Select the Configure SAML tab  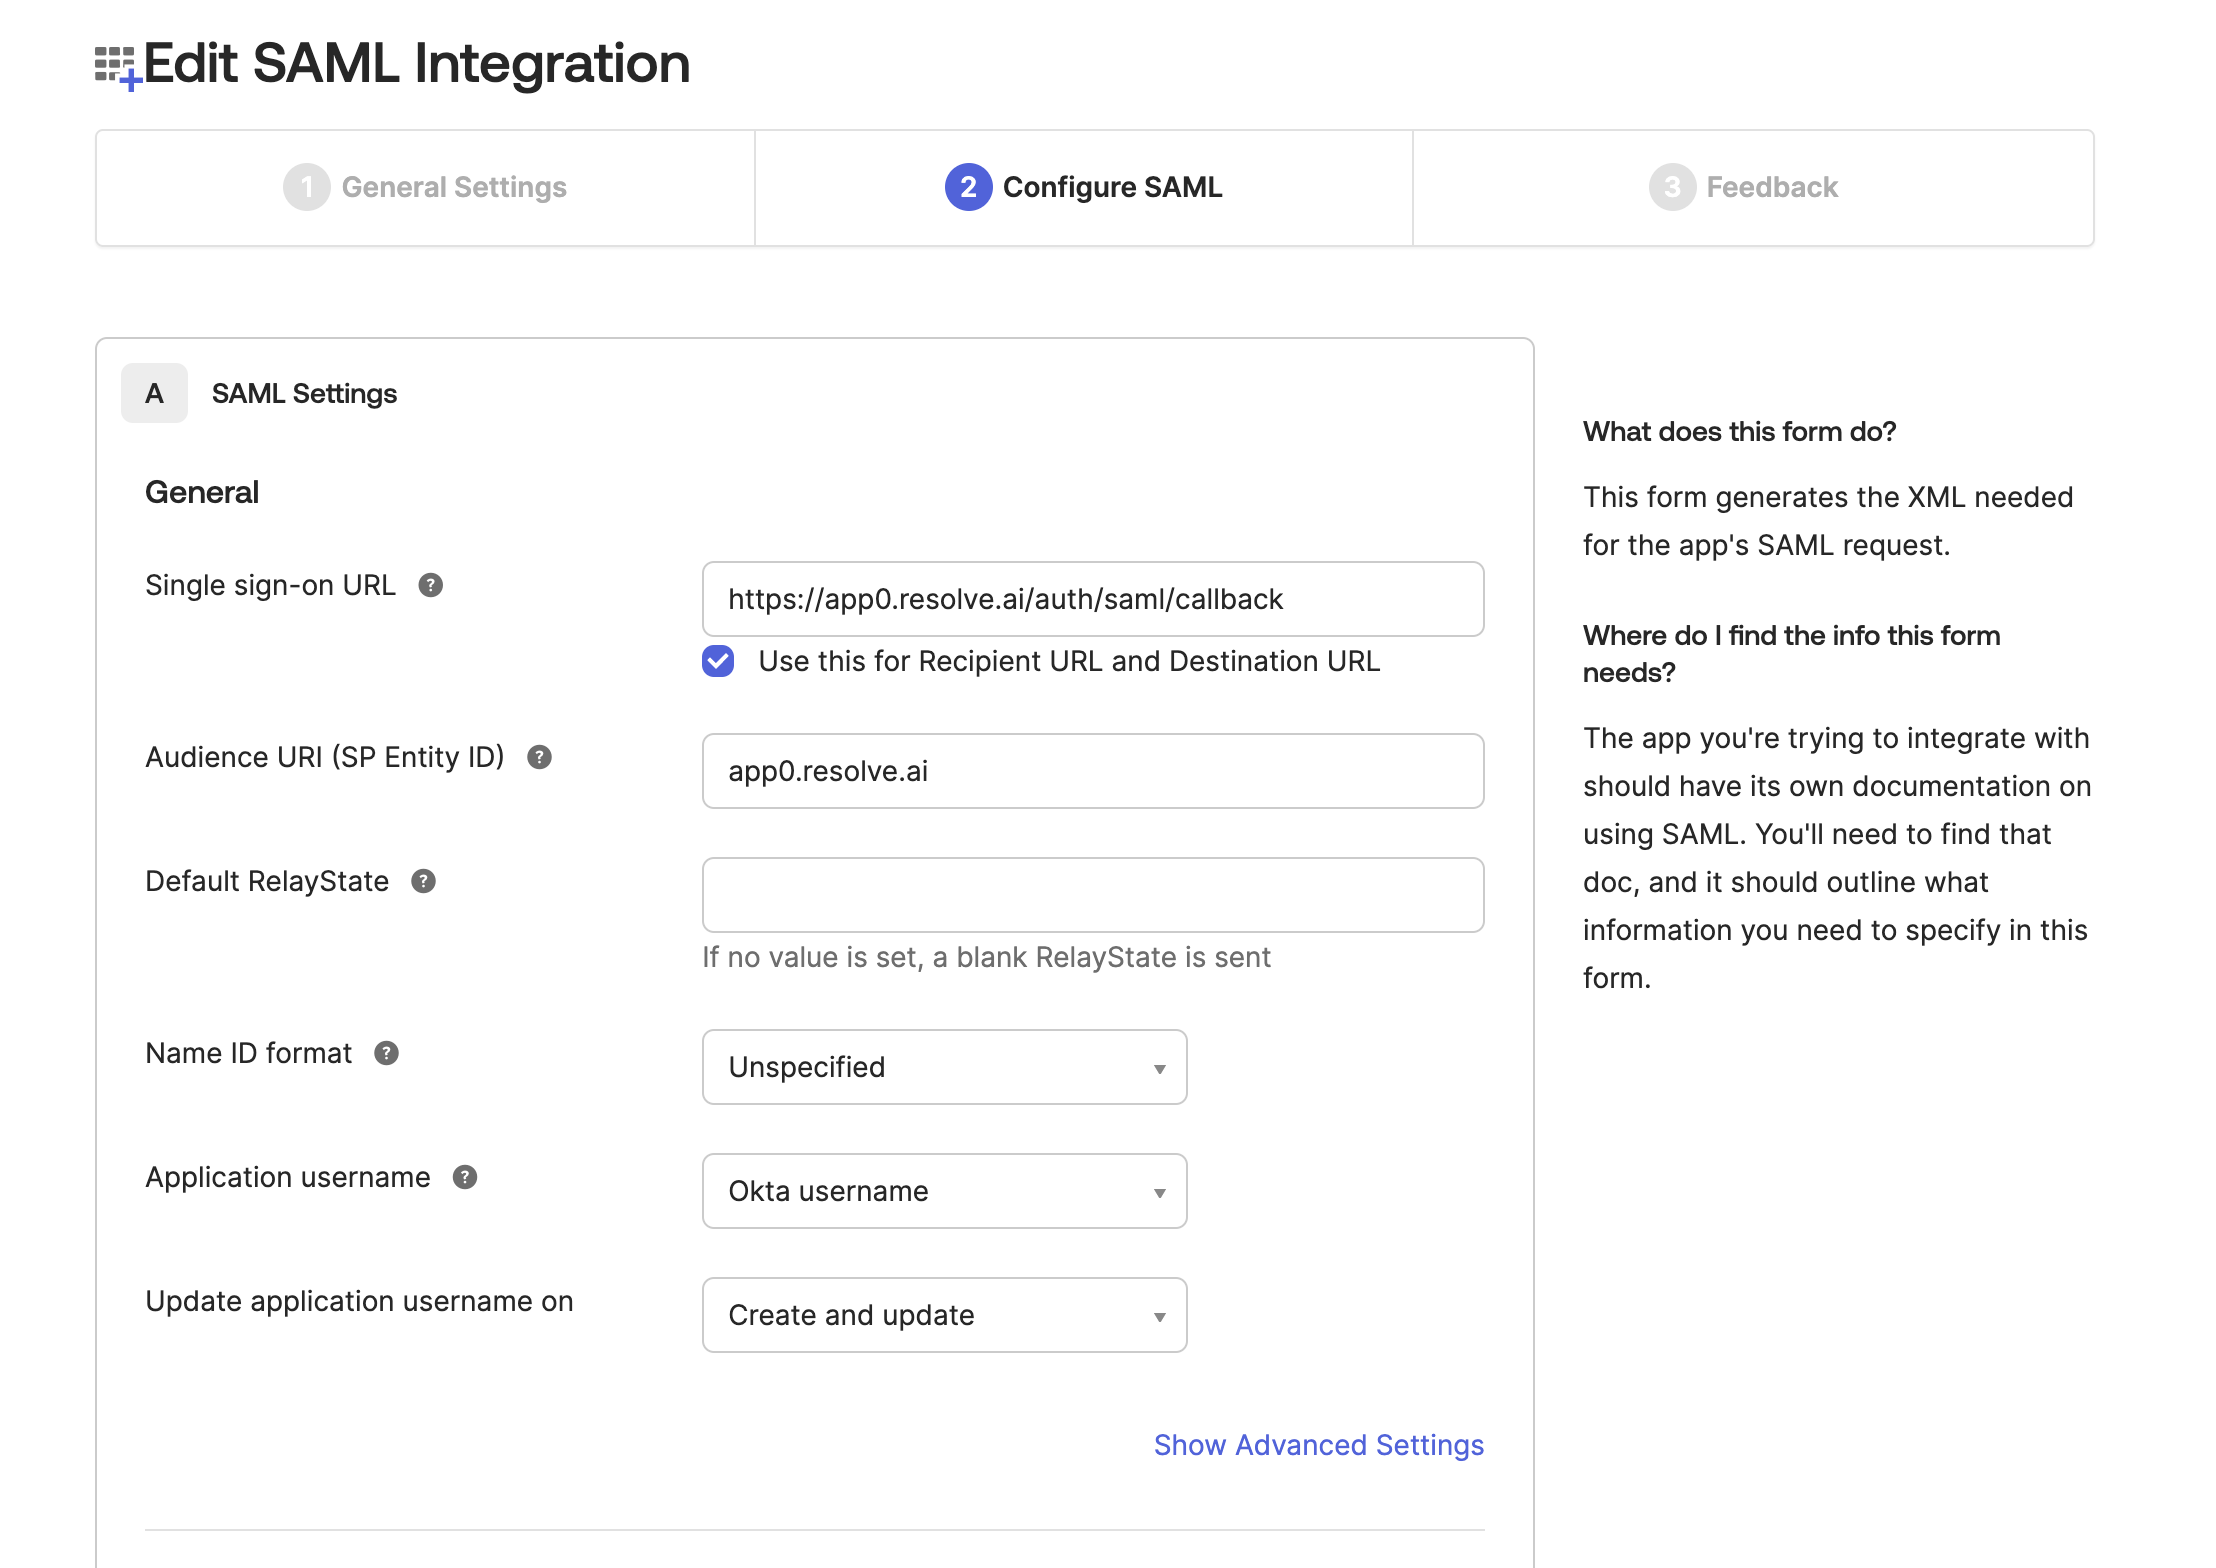(x=1084, y=187)
